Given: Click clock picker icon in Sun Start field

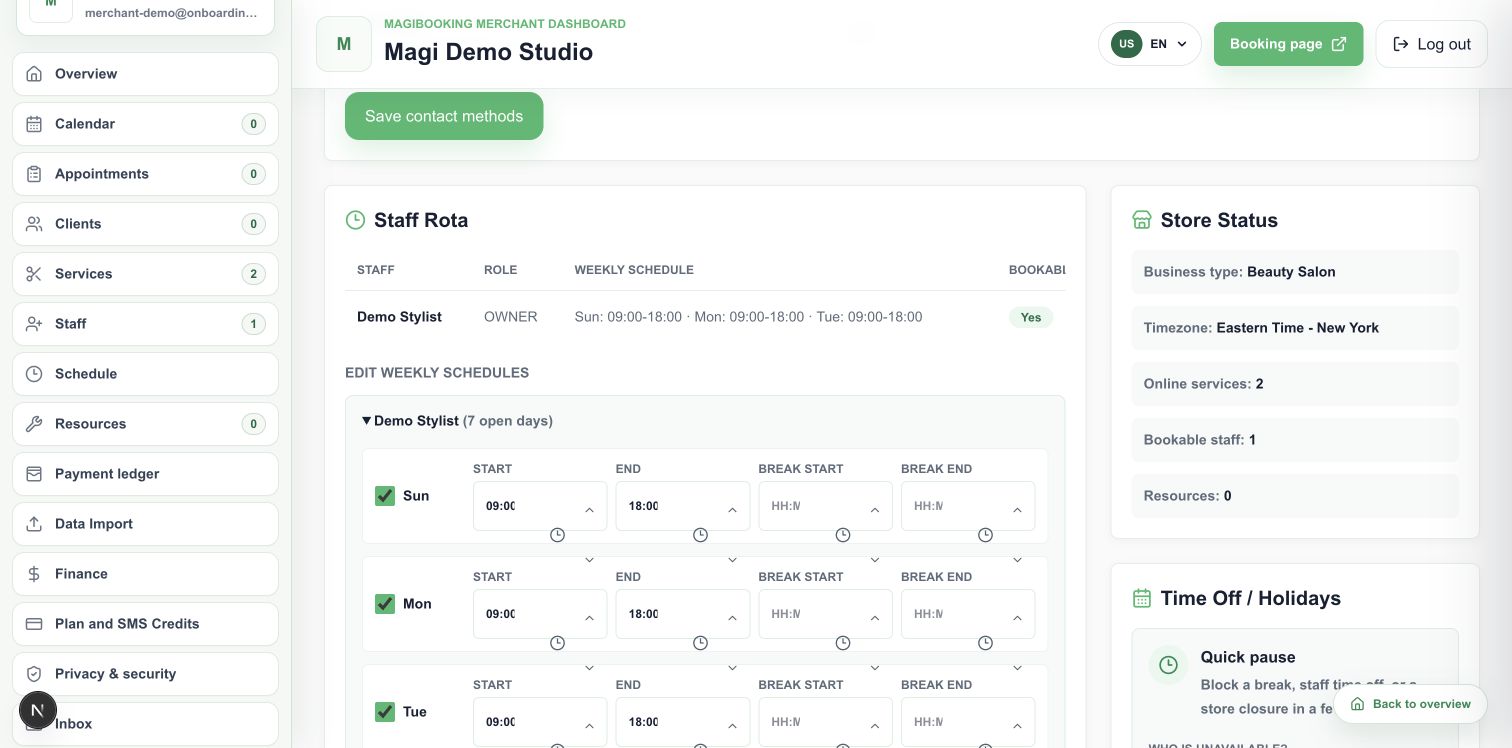Looking at the screenshot, I should click(558, 535).
